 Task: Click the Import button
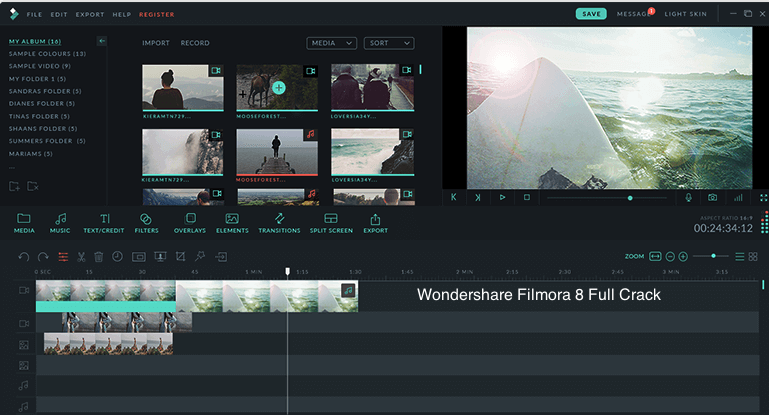156,43
